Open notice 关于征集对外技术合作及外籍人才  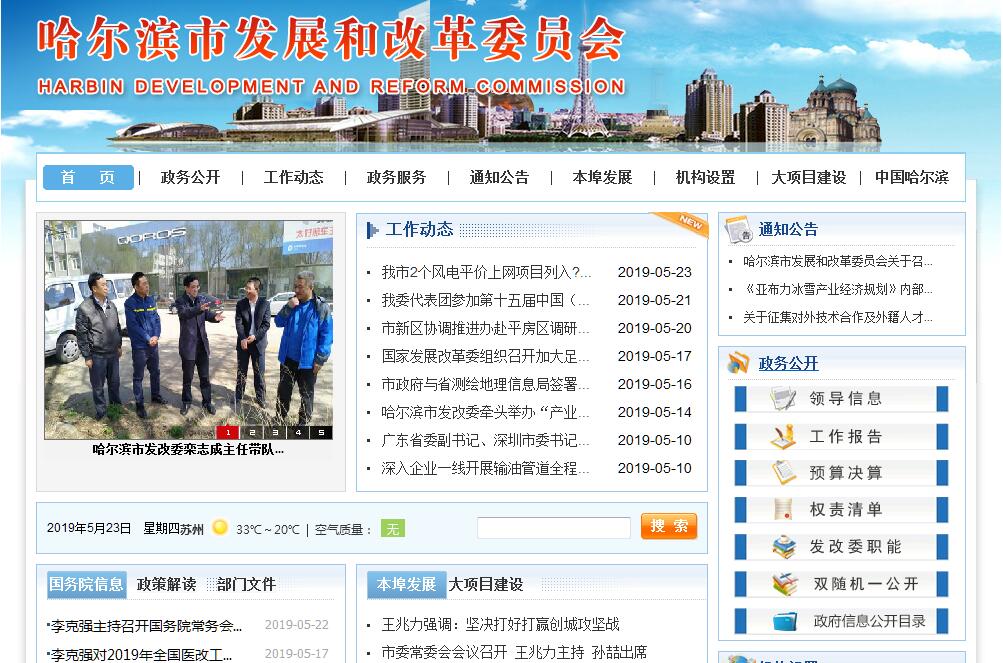tap(838, 317)
